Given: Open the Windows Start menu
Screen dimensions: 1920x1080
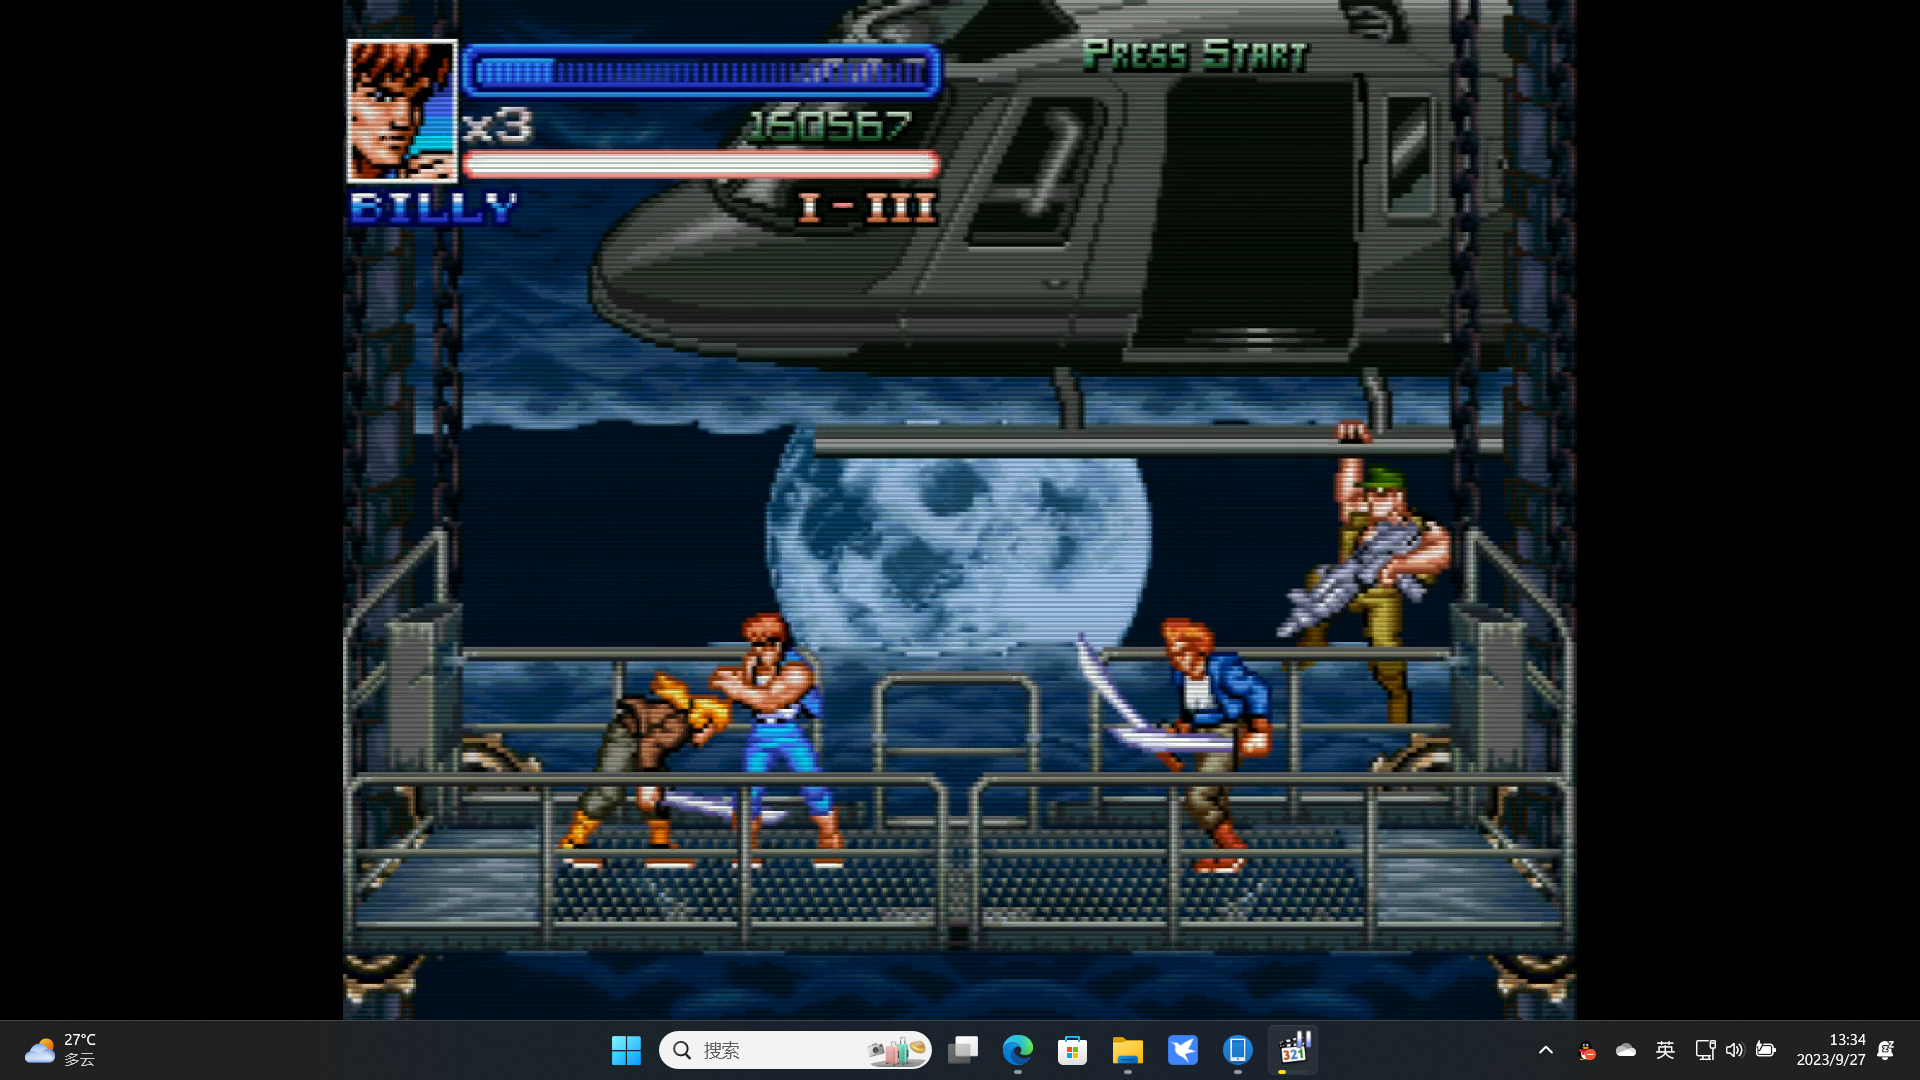Looking at the screenshot, I should tap(626, 1050).
